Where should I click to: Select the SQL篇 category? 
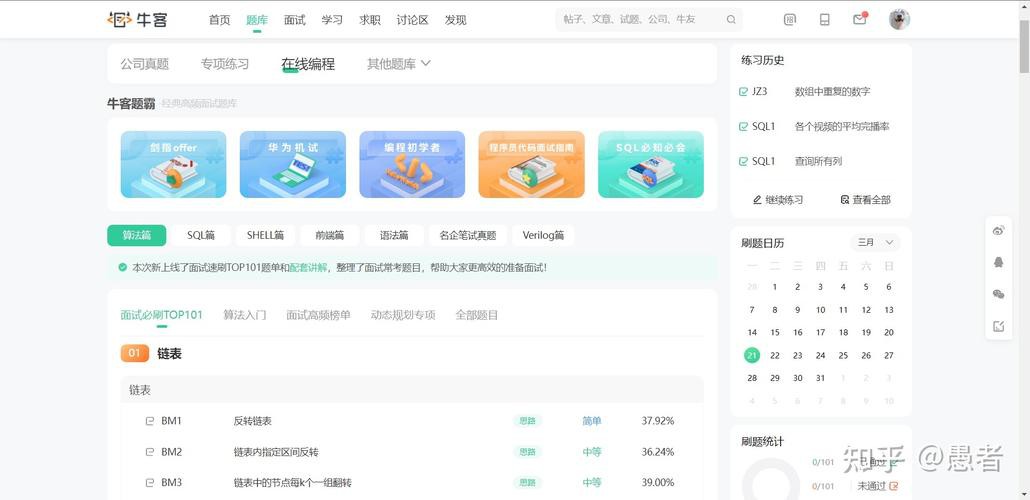click(201, 235)
